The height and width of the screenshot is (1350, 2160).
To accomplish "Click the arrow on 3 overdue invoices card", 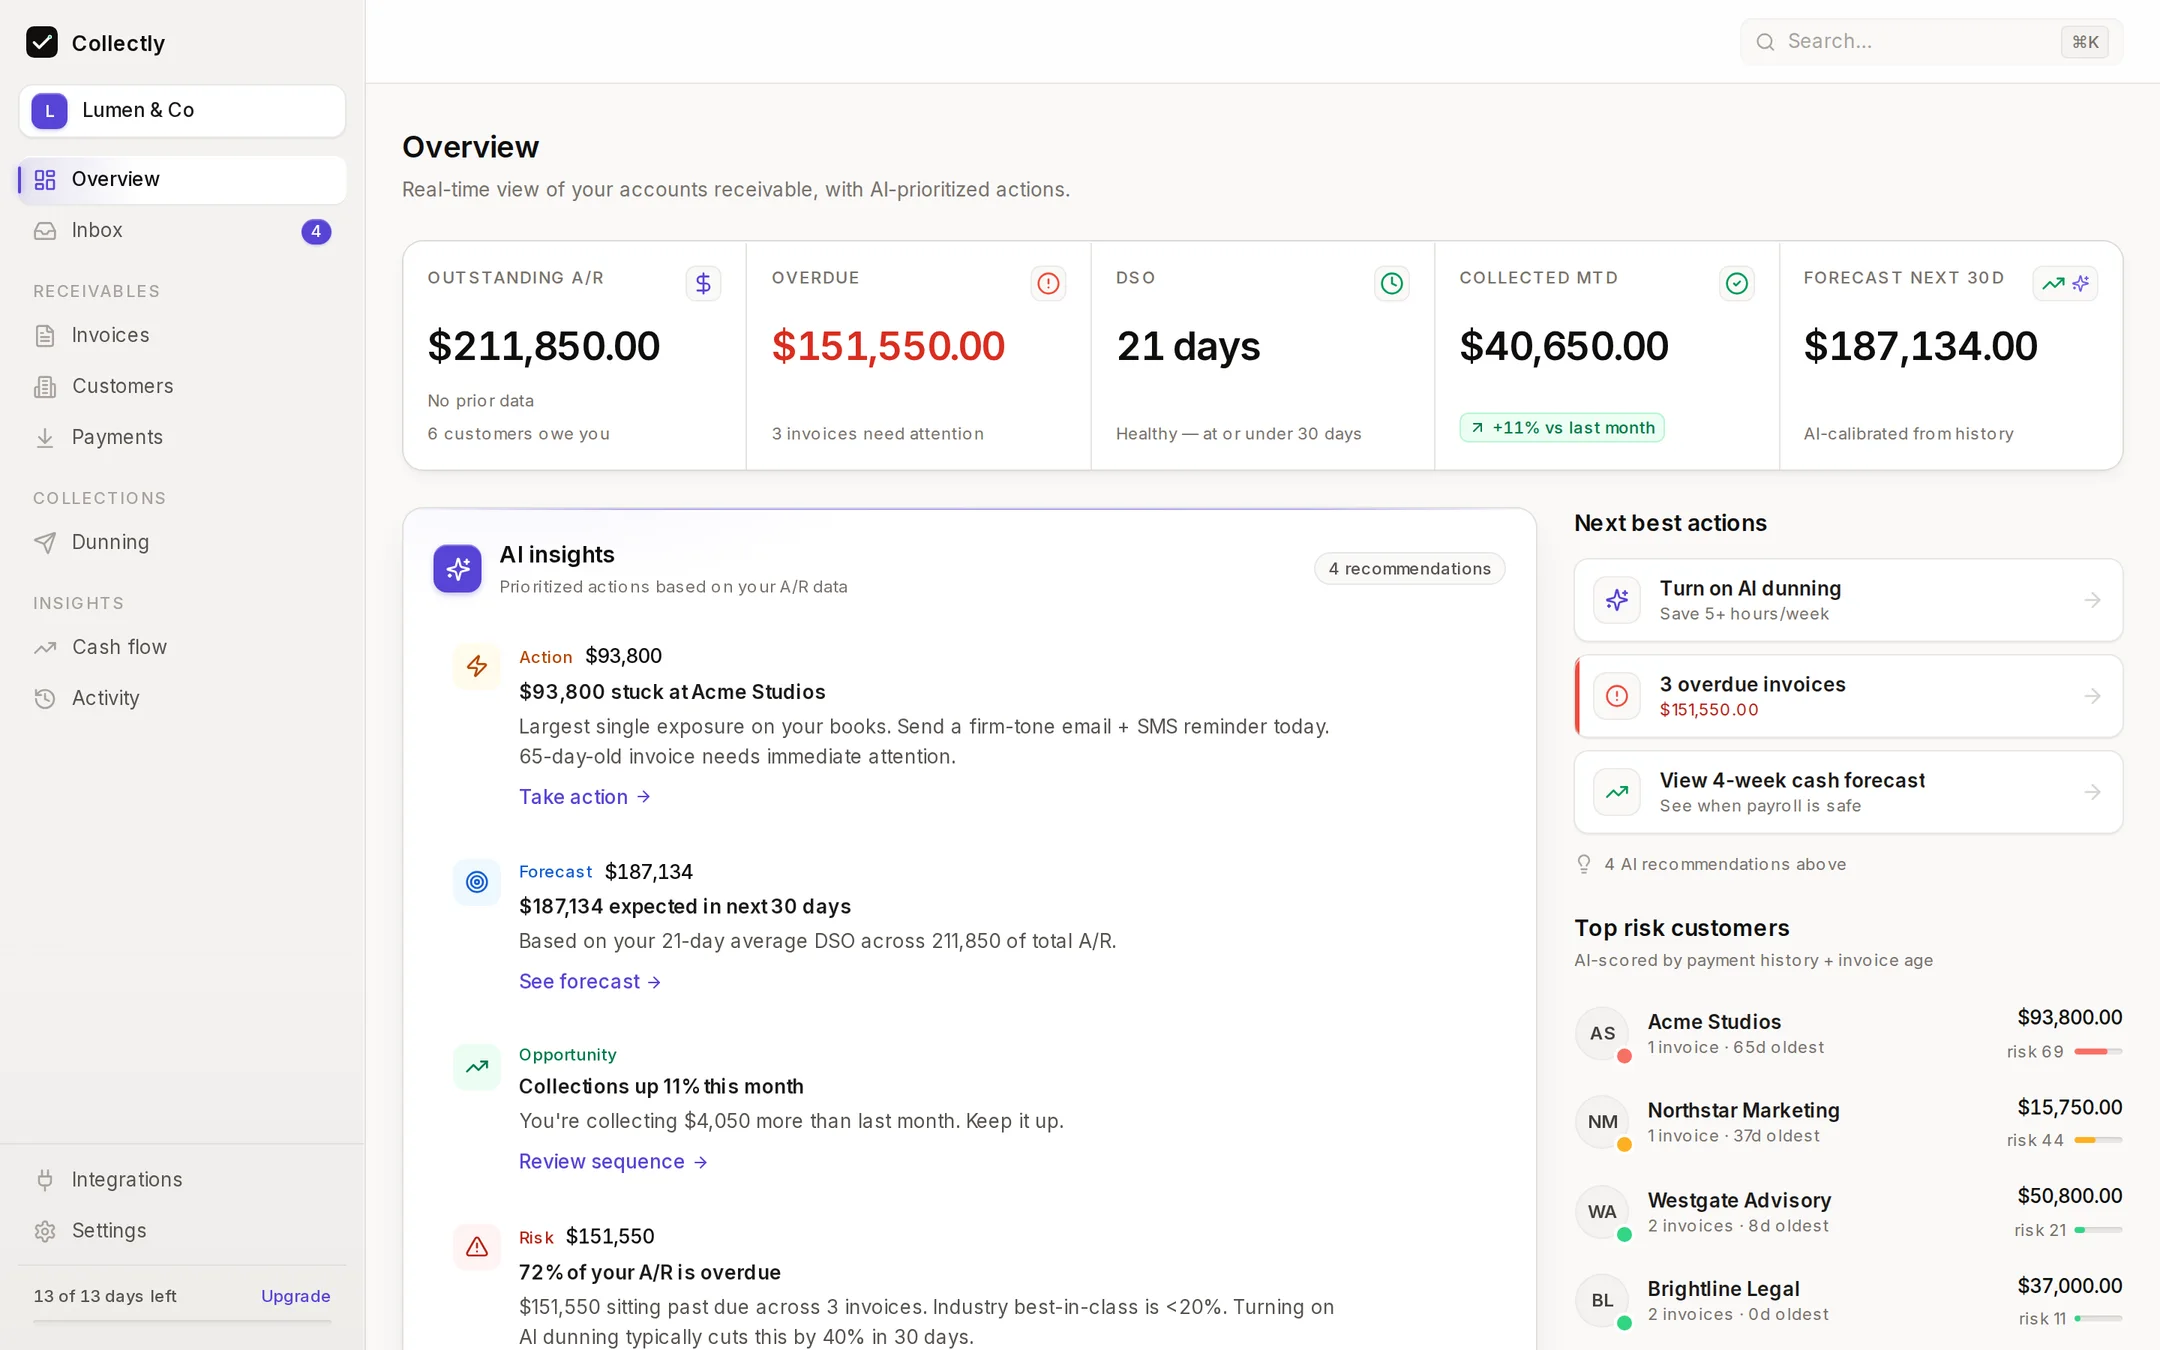I will tap(2092, 696).
